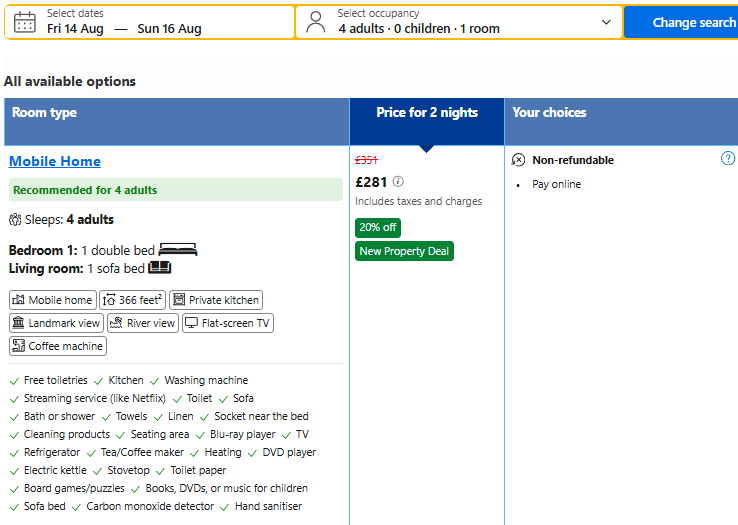Click the Cleaning products amenity

pyautogui.click(x=67, y=434)
